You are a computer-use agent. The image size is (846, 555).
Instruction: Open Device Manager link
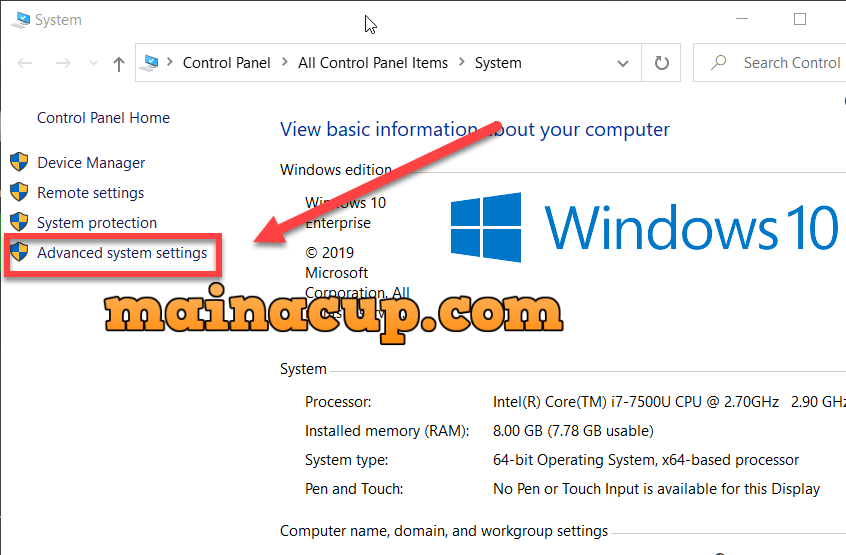tap(91, 163)
